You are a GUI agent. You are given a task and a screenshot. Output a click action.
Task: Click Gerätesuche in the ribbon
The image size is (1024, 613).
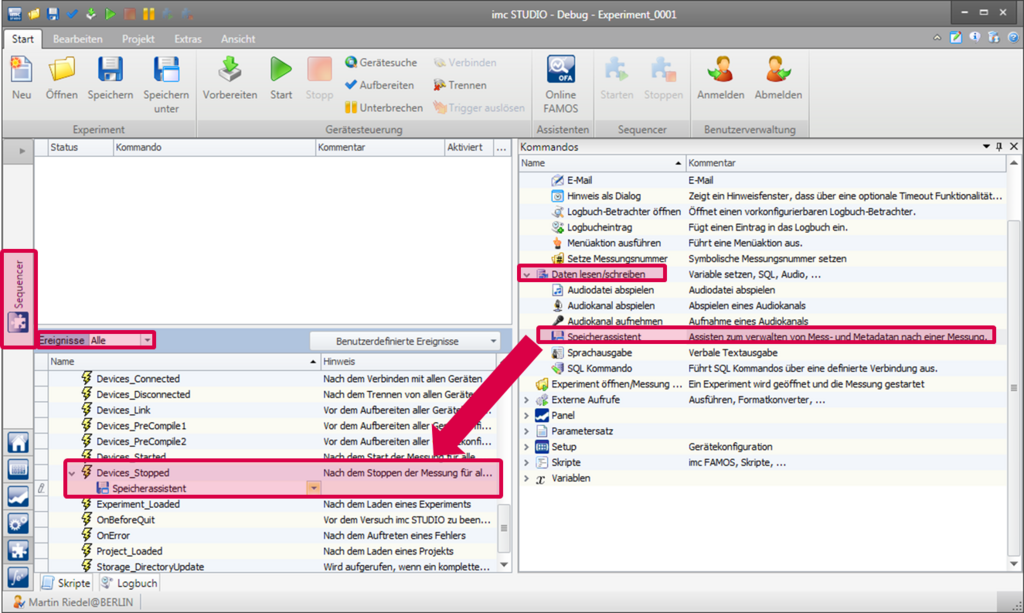point(382,62)
